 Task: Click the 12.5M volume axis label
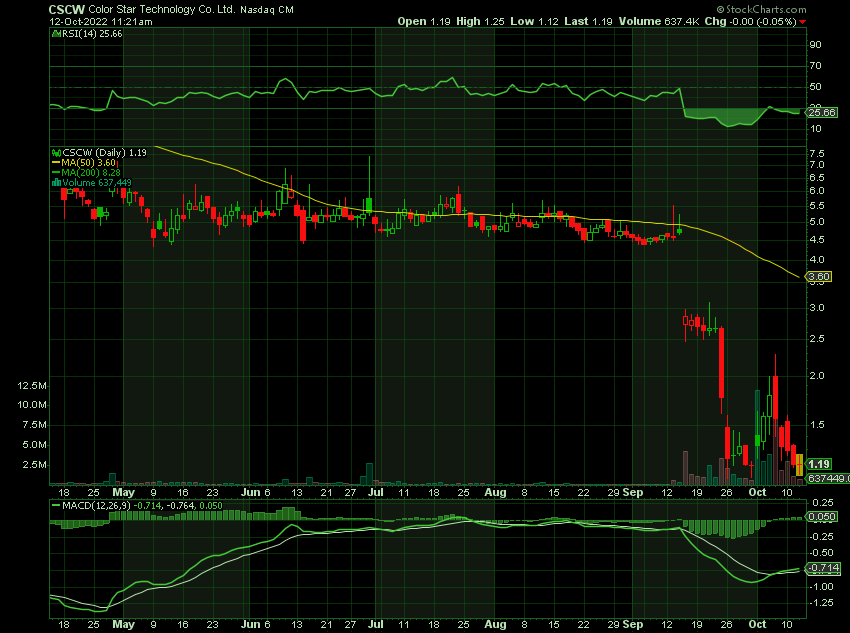coord(32,386)
